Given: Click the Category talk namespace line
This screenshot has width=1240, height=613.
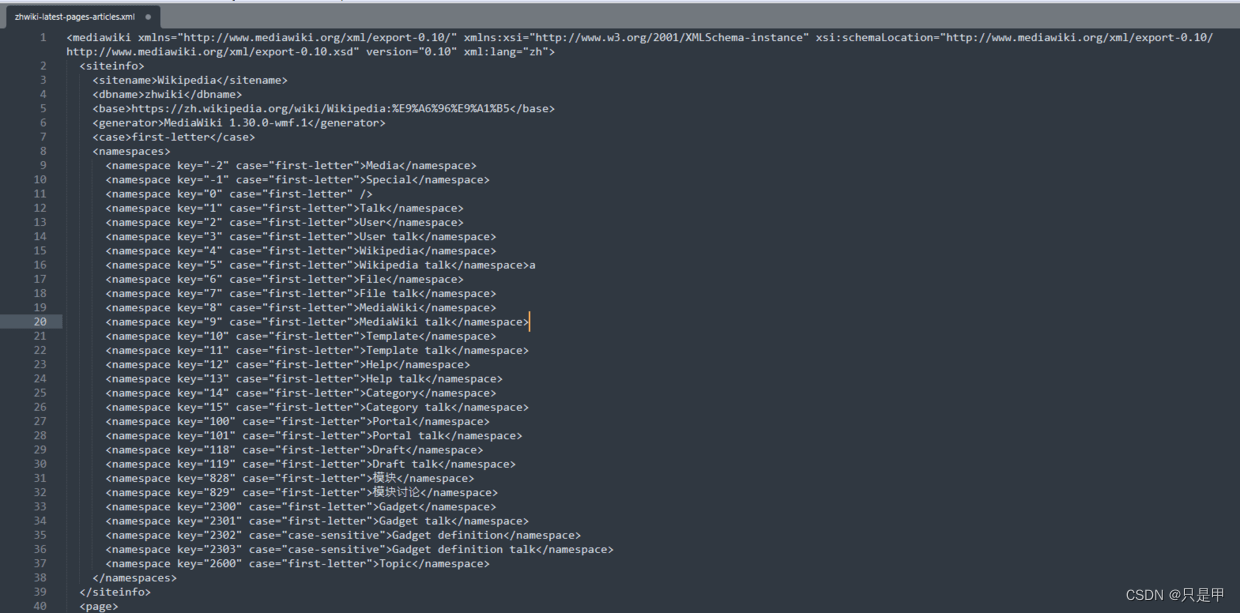Looking at the screenshot, I should tap(317, 407).
